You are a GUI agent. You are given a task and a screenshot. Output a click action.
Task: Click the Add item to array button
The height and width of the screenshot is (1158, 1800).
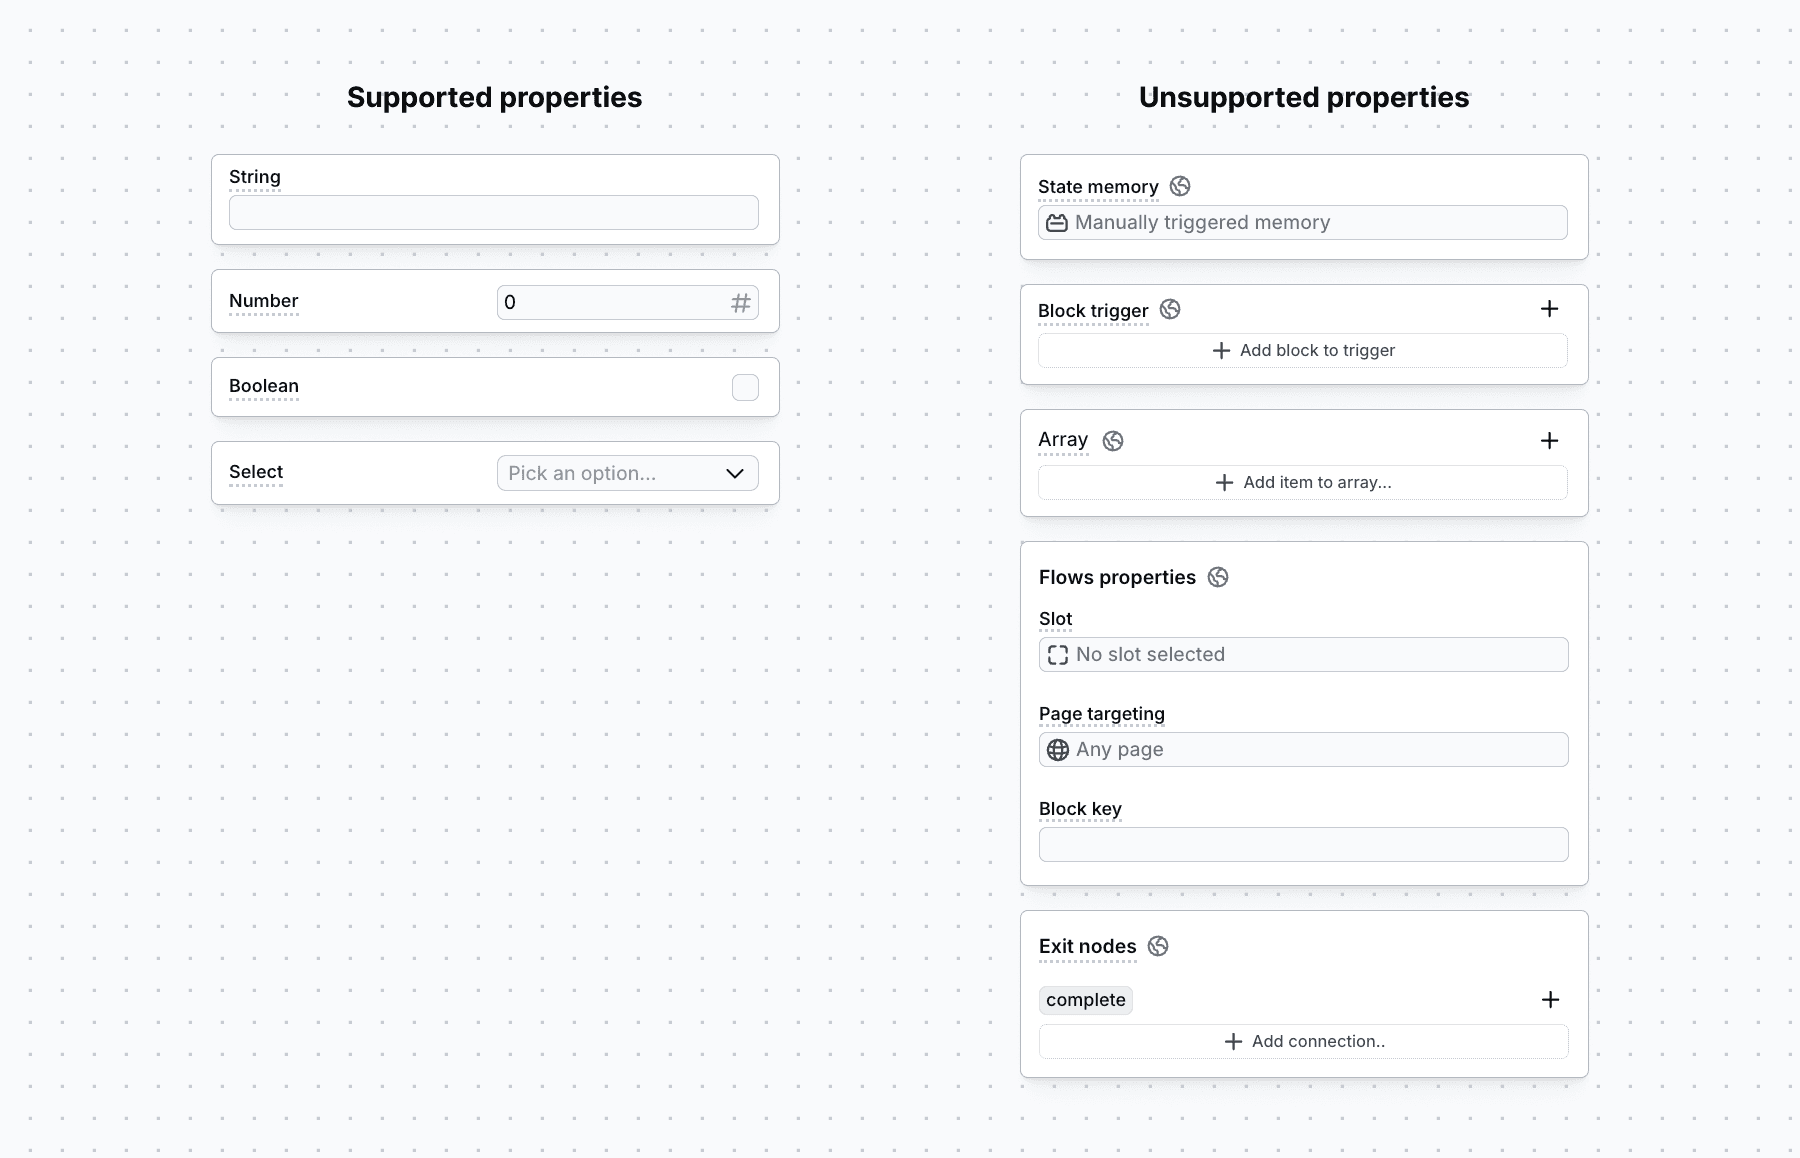tap(1303, 482)
